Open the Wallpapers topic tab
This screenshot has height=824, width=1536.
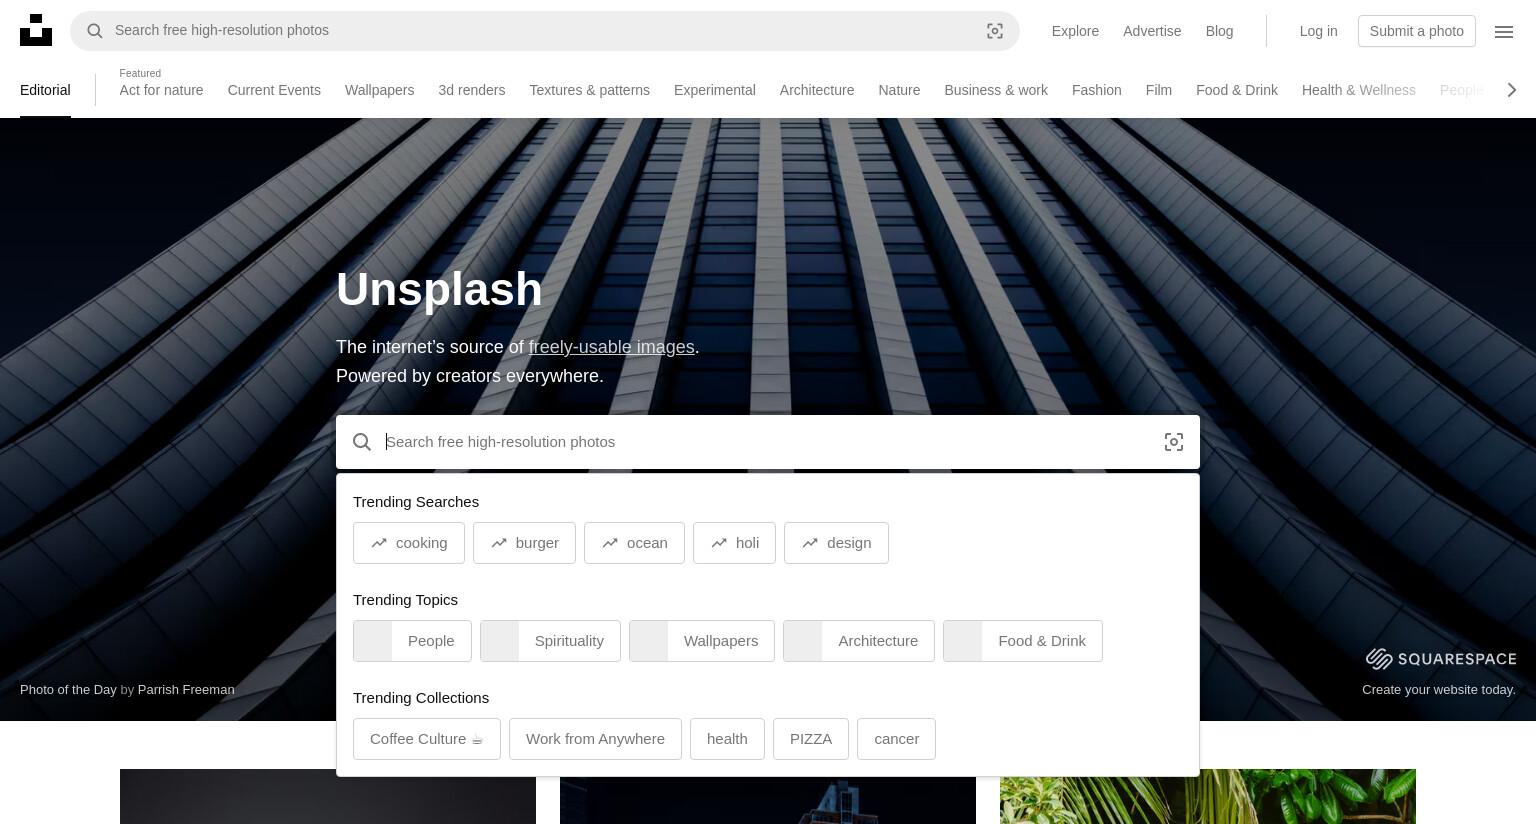click(379, 90)
